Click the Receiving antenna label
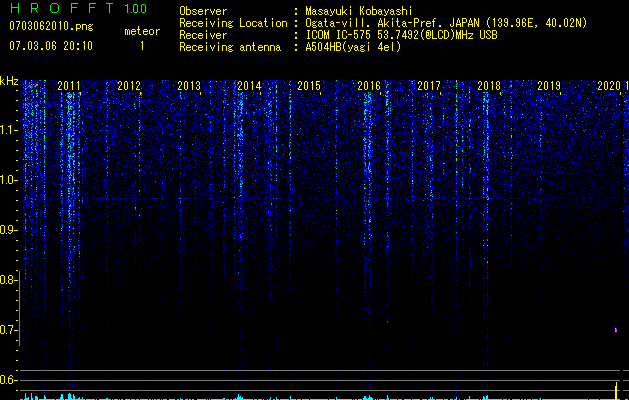629x400 pixels. point(230,47)
